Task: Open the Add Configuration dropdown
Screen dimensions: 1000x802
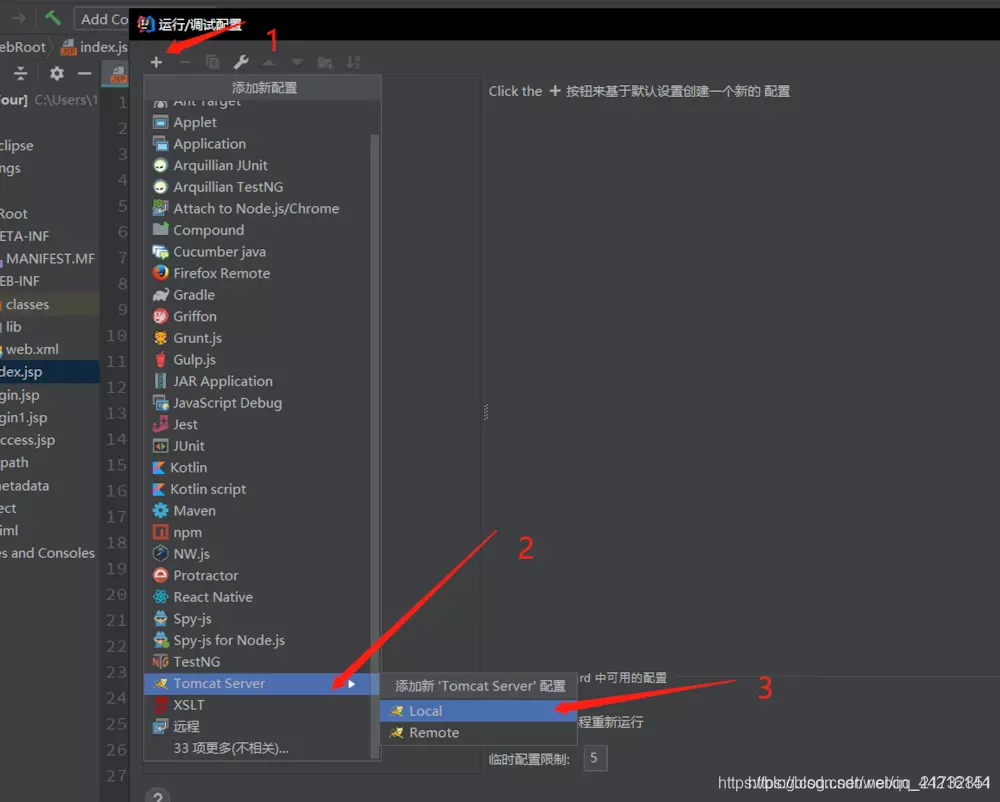Action: click(x=102, y=19)
